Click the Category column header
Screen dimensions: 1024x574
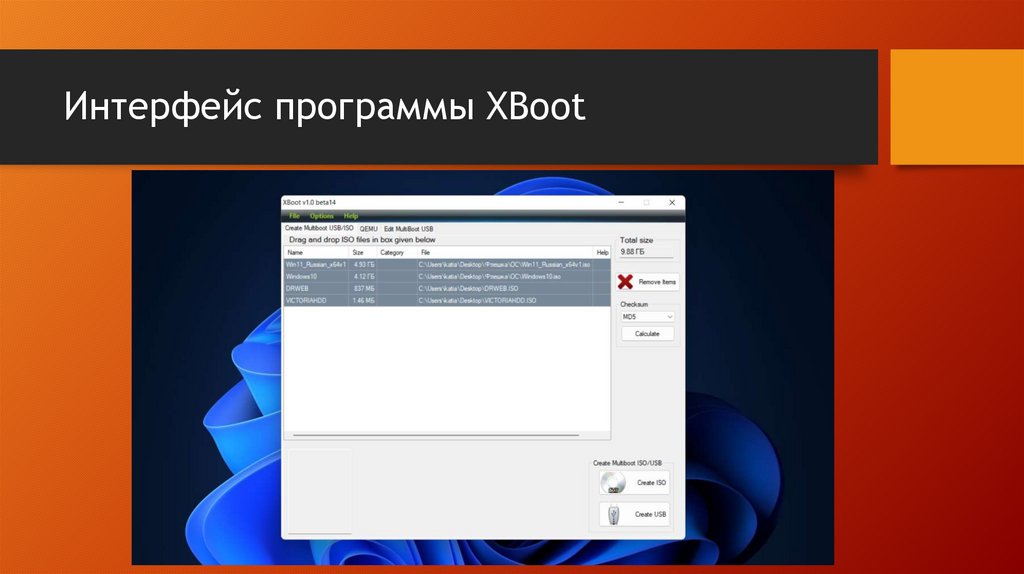click(396, 253)
